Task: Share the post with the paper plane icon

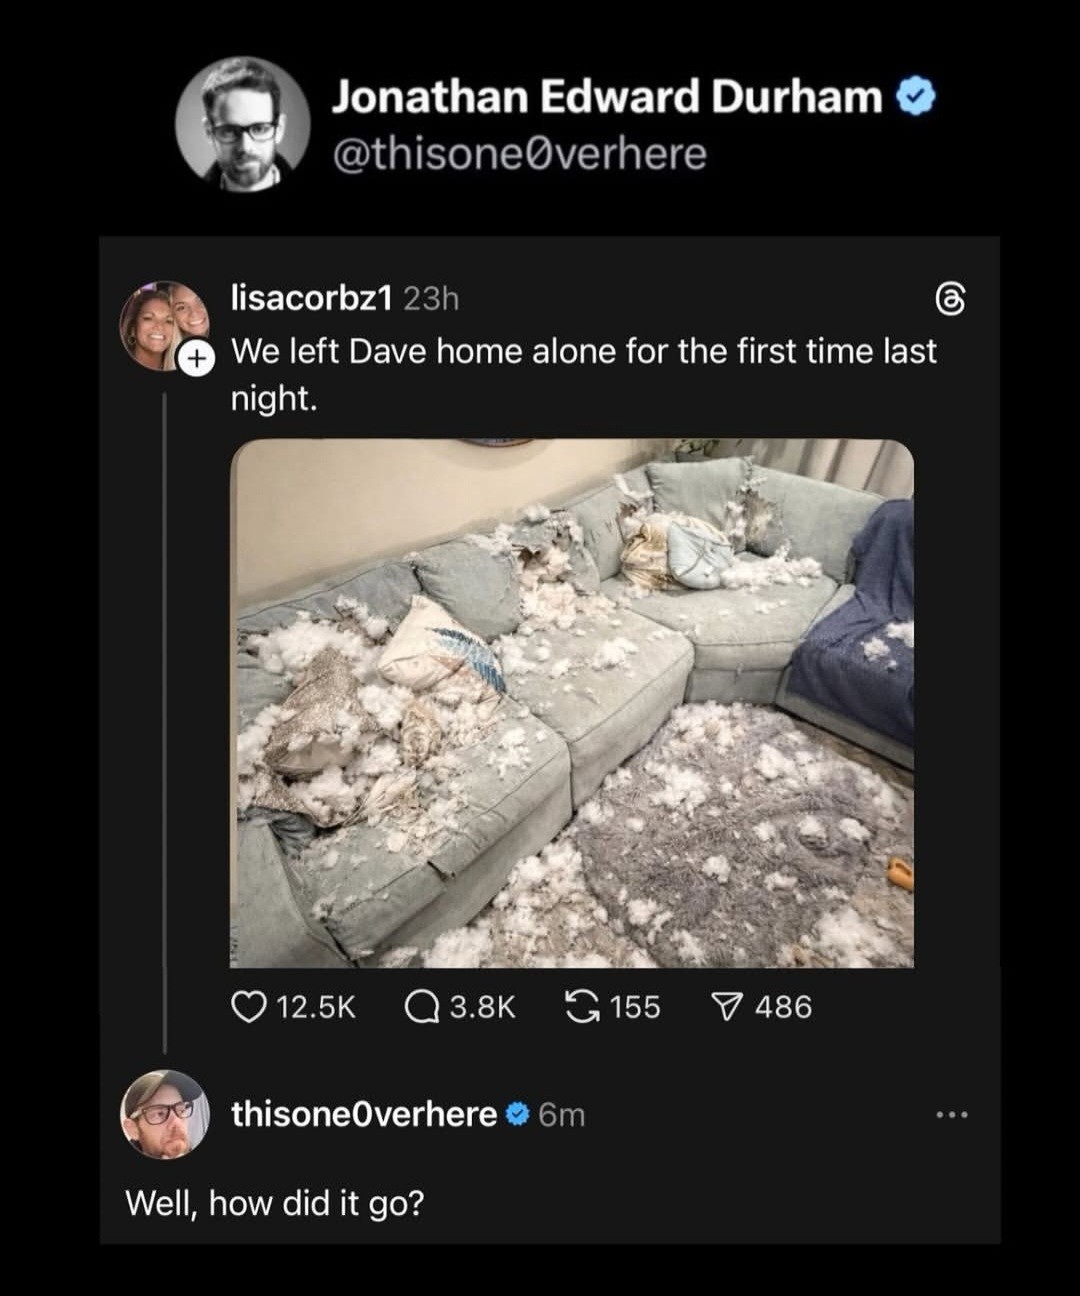Action: click(727, 1006)
